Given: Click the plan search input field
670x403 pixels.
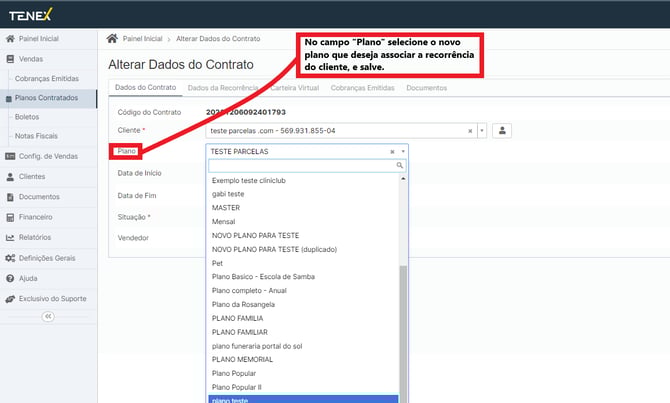Looking at the screenshot, I should pyautogui.click(x=300, y=165).
